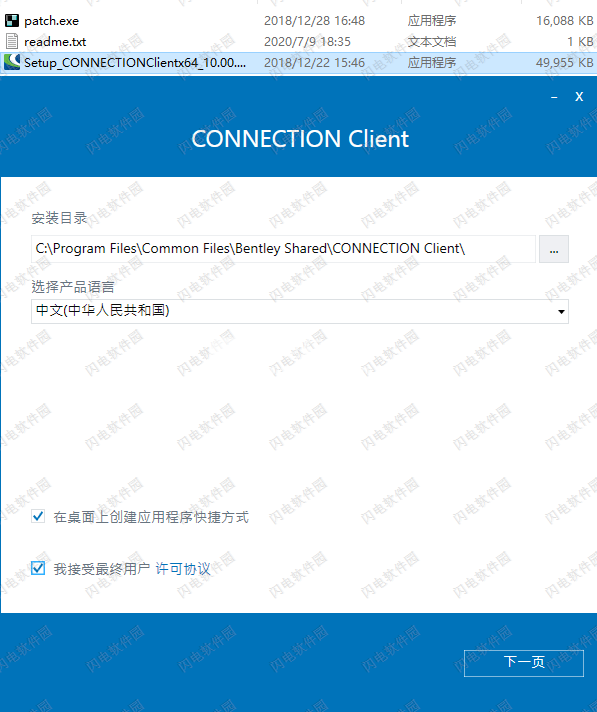Screen dimensions: 597x712
Task: Click the patch.exe file icon
Action: click(12, 20)
